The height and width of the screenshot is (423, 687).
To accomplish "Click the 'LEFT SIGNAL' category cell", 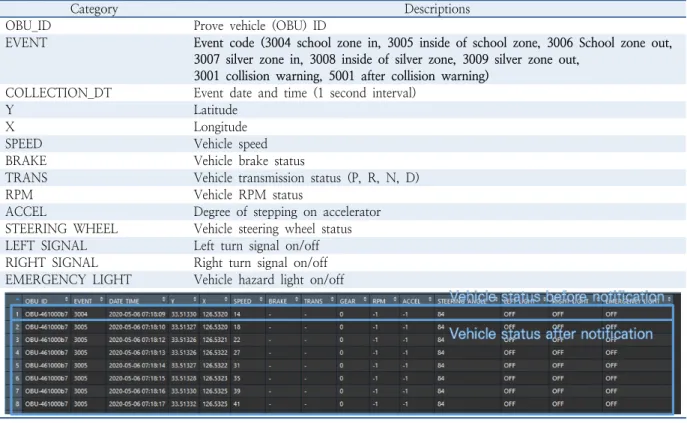I will (46, 245).
